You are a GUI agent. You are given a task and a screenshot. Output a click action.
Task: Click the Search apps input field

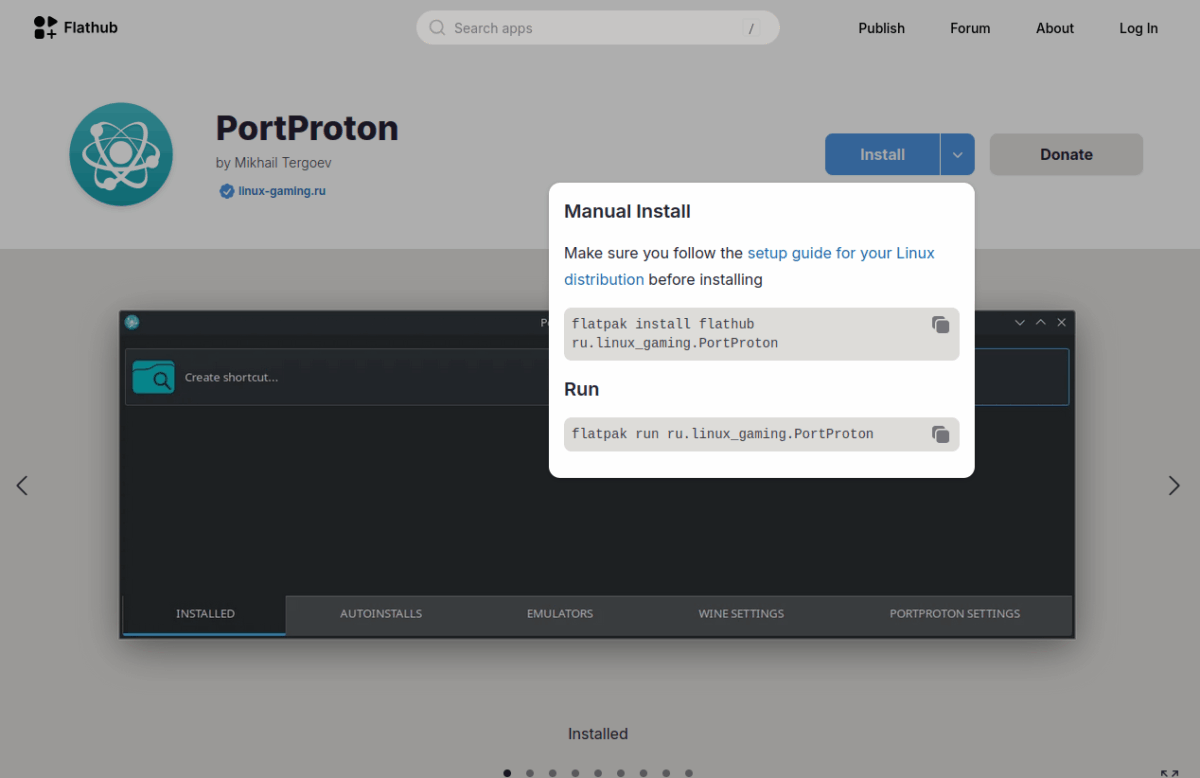click(x=597, y=27)
